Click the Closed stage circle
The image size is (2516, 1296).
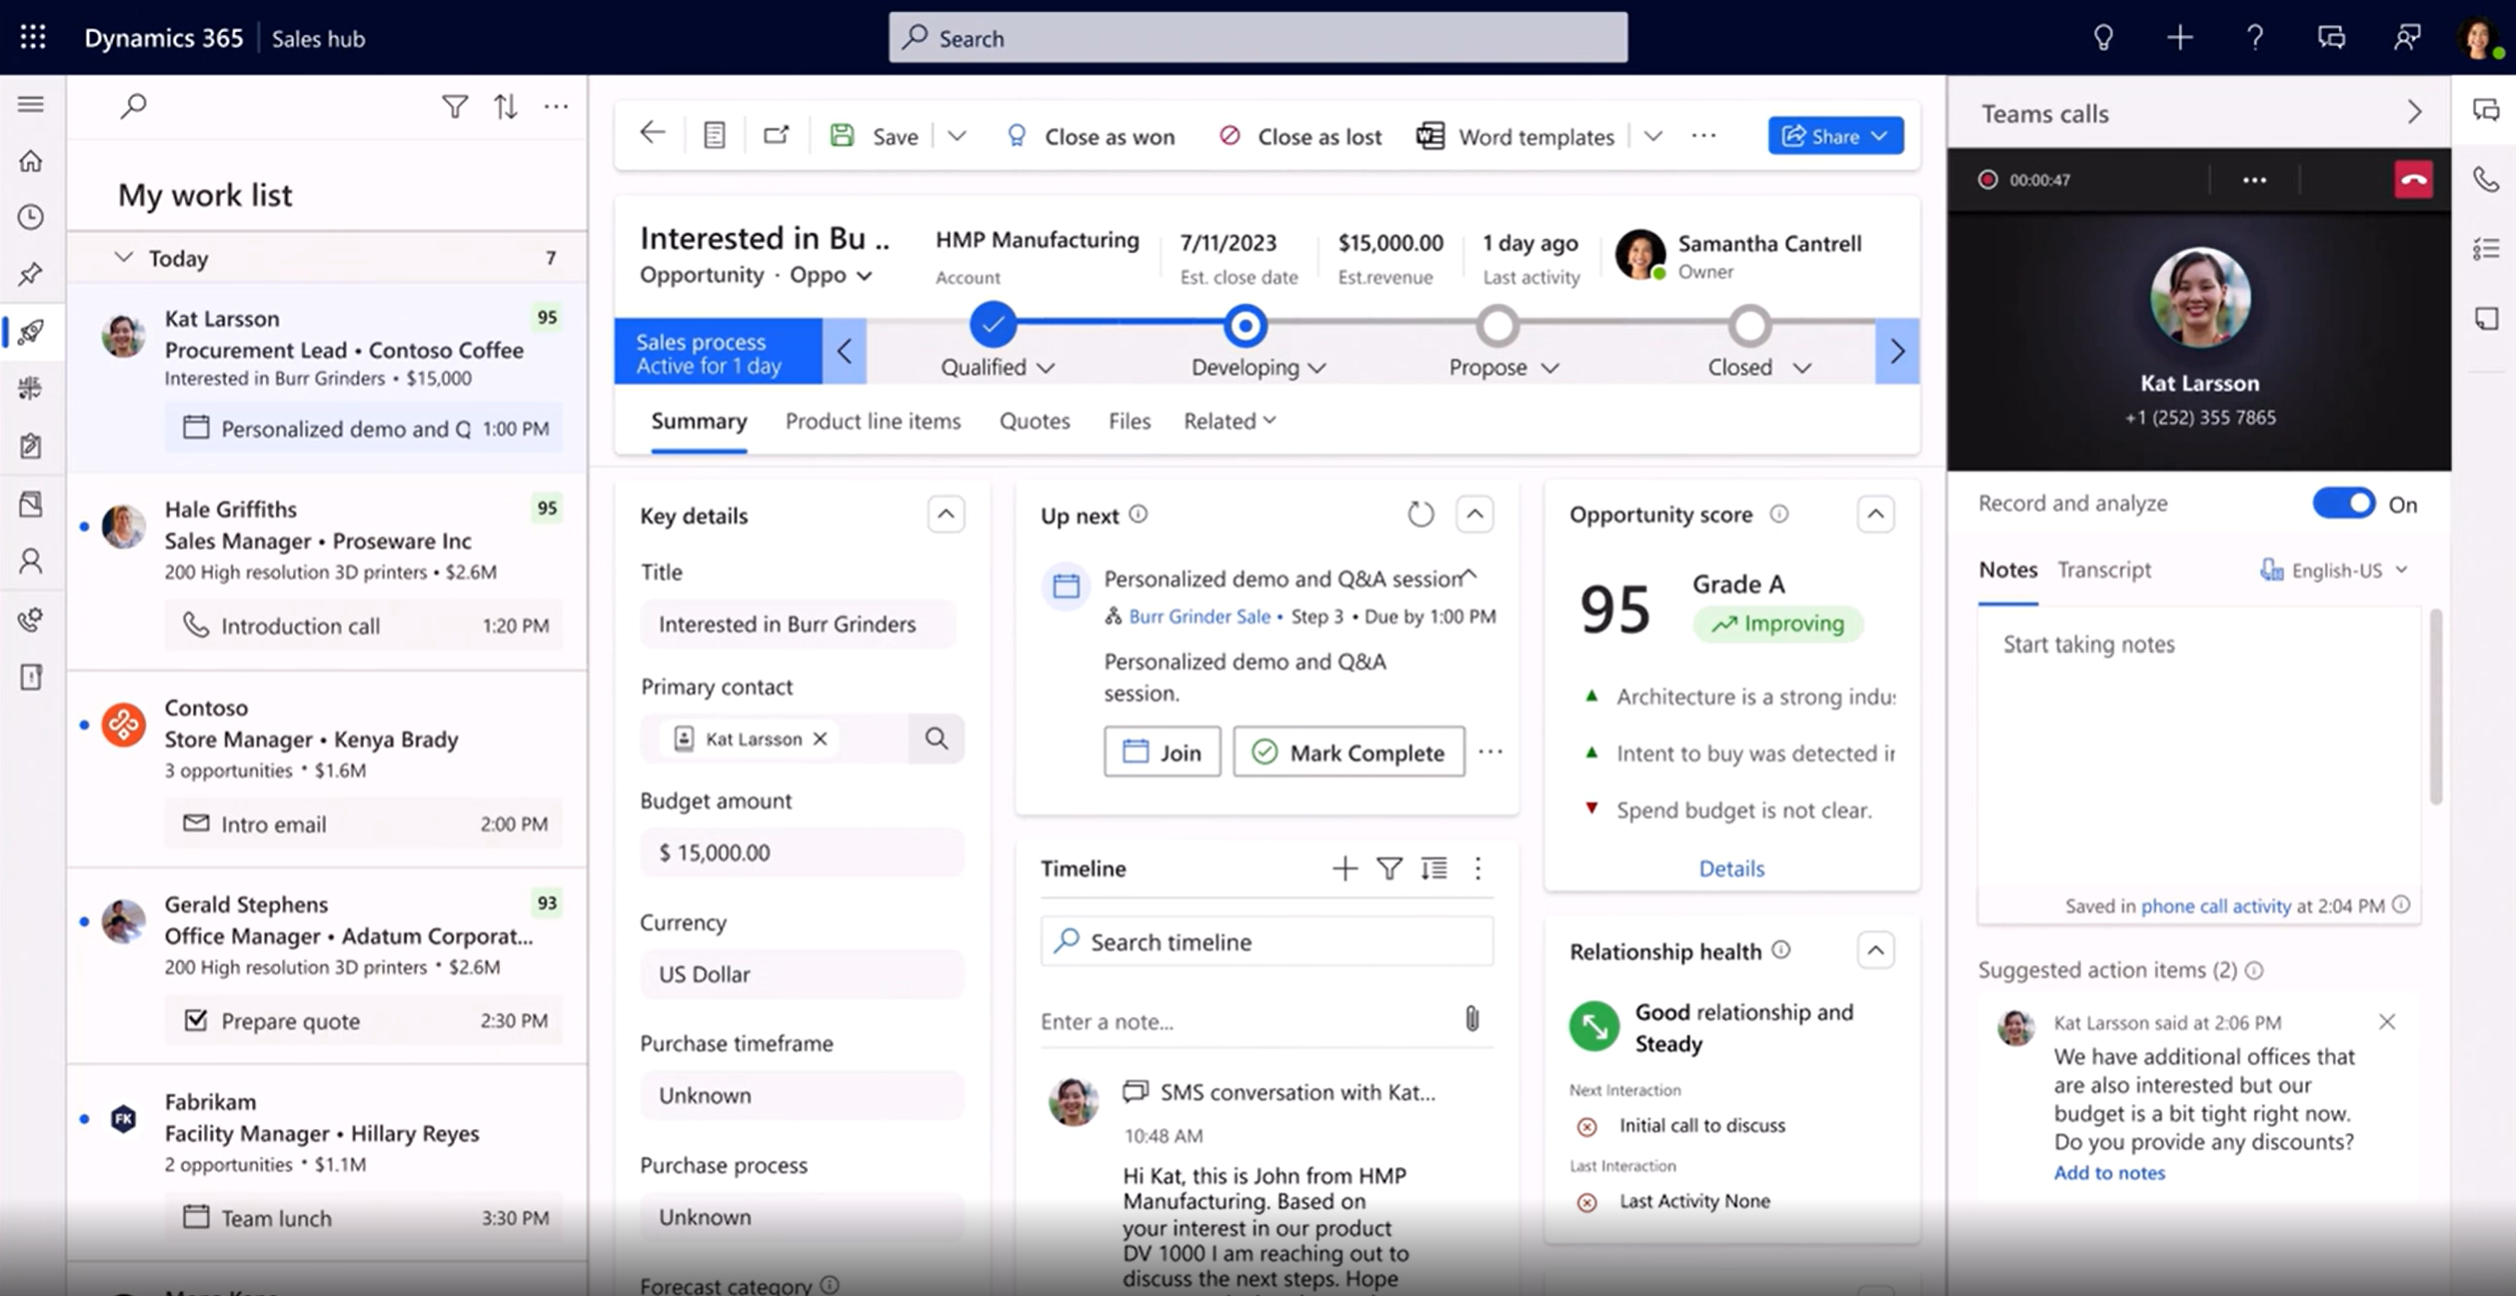pos(1750,325)
